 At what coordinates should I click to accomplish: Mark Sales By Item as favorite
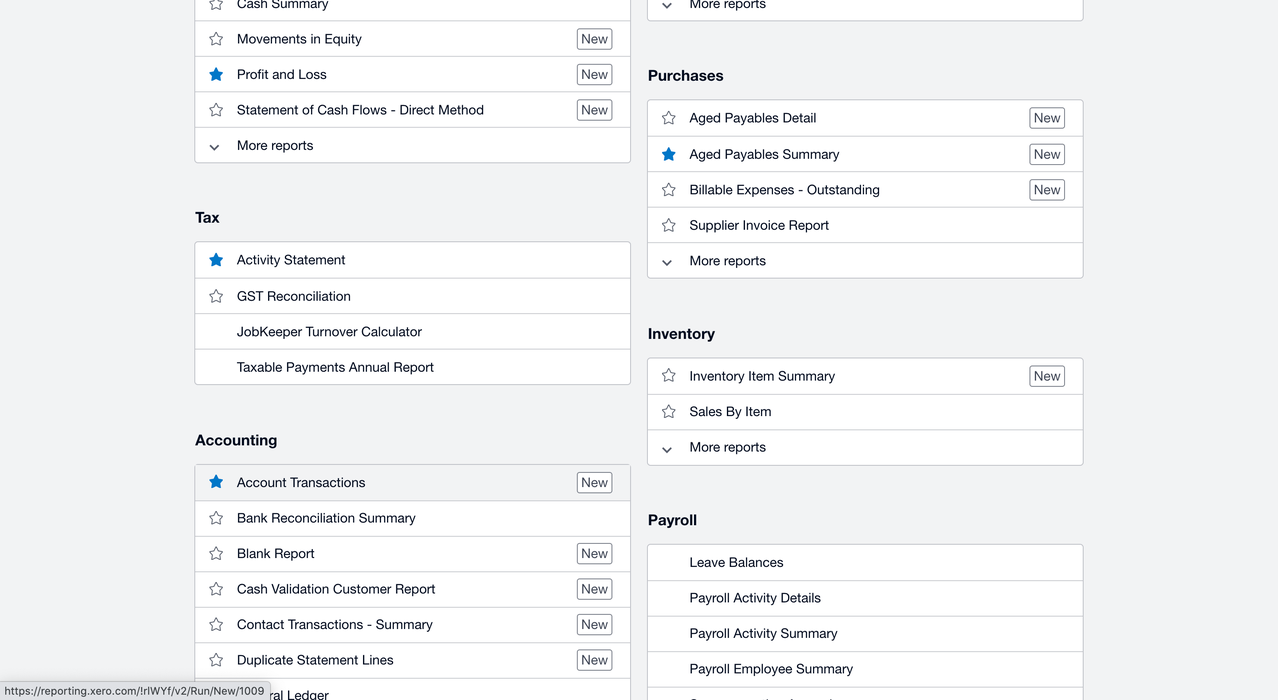pos(669,412)
